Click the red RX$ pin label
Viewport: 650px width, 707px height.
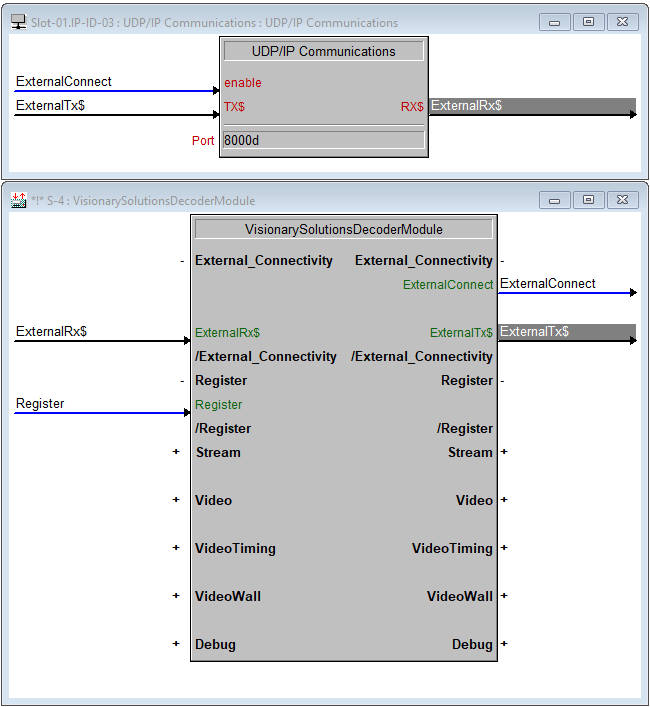[412, 107]
